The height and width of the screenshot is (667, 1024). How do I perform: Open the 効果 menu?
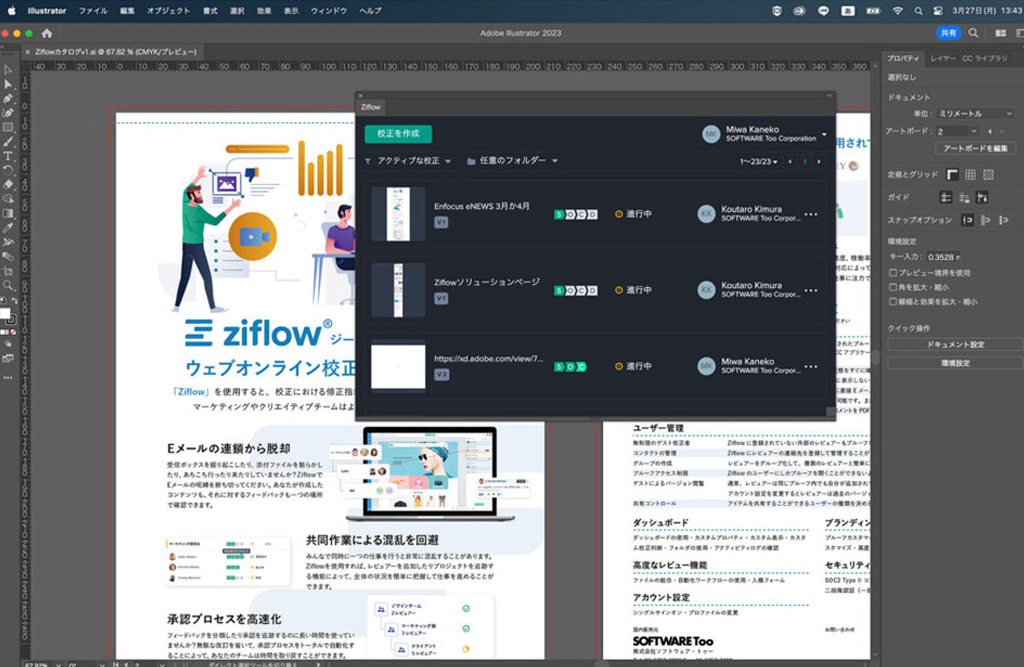point(264,11)
